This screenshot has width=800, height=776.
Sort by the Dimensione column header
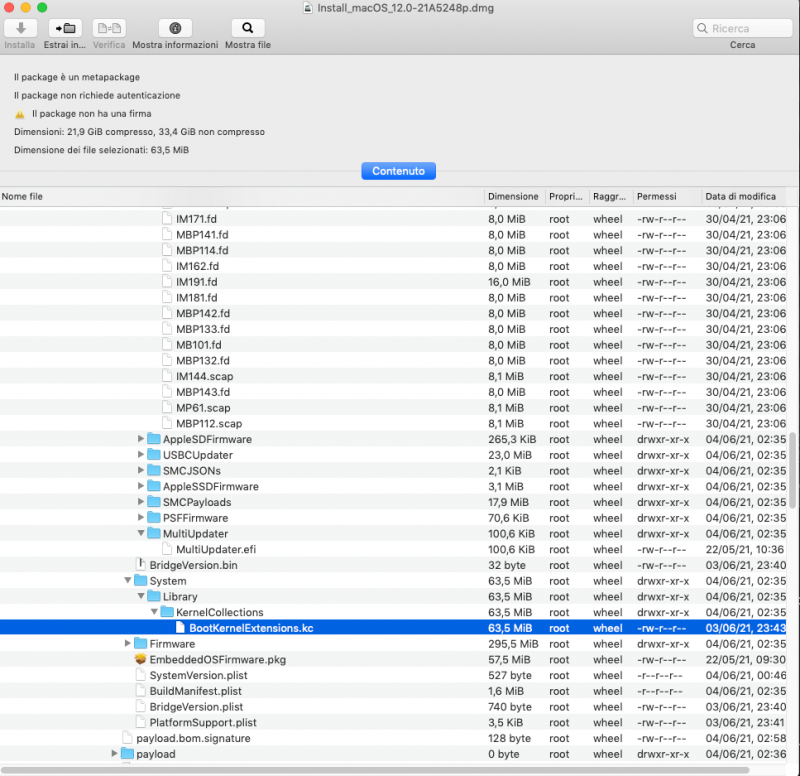(x=513, y=196)
